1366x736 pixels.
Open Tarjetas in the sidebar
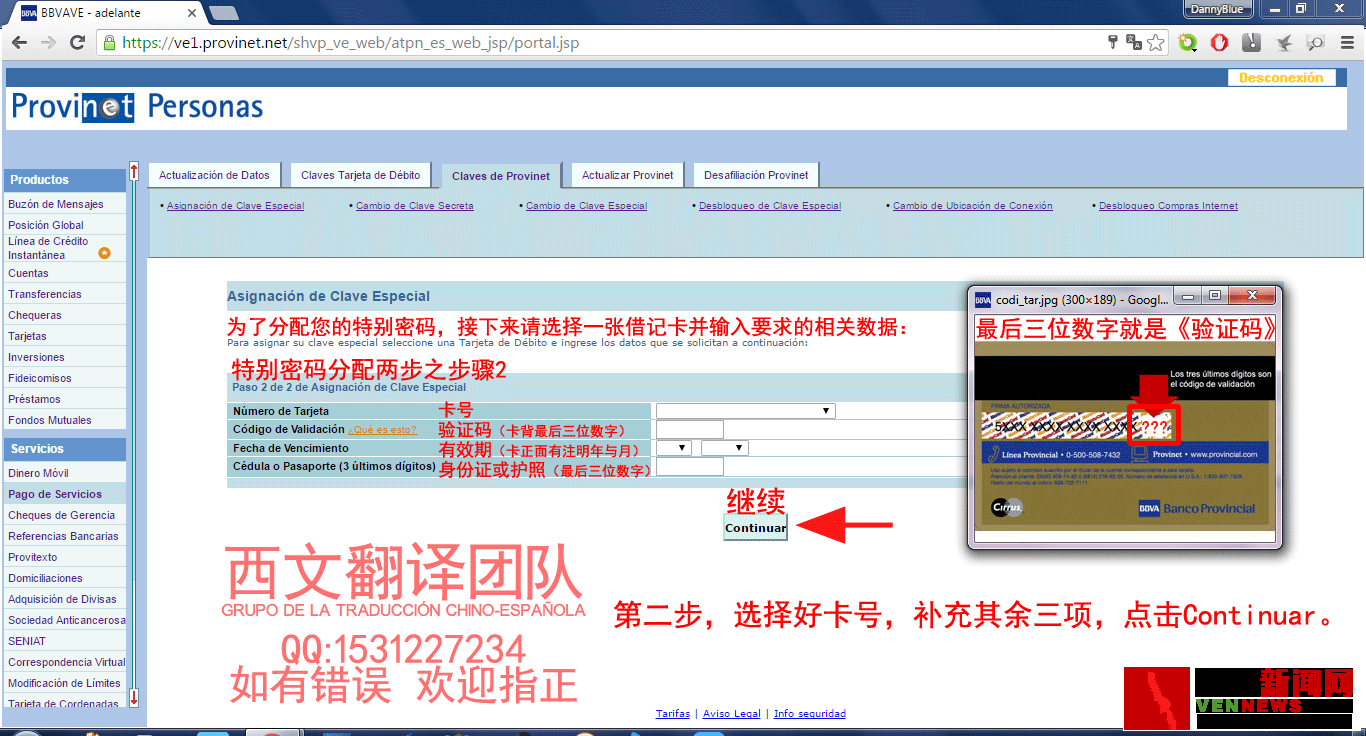click(65, 336)
